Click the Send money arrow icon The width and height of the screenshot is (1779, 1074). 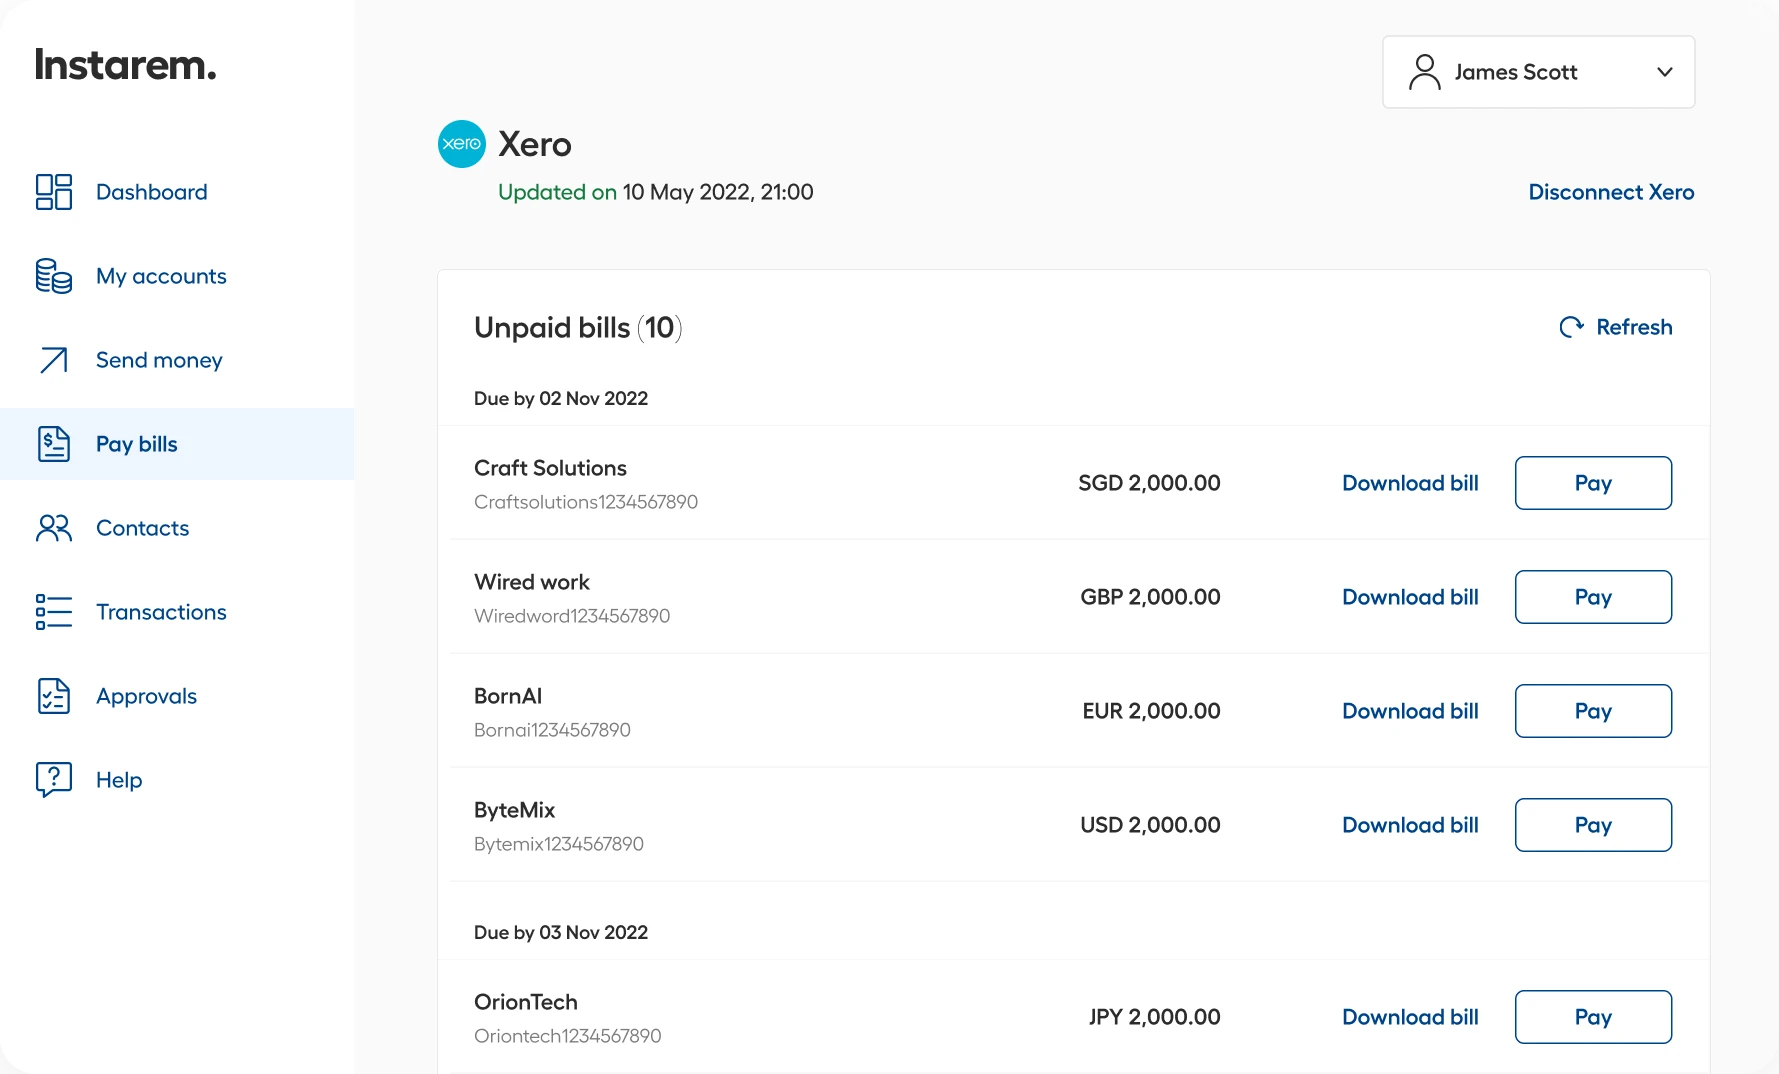(x=53, y=360)
